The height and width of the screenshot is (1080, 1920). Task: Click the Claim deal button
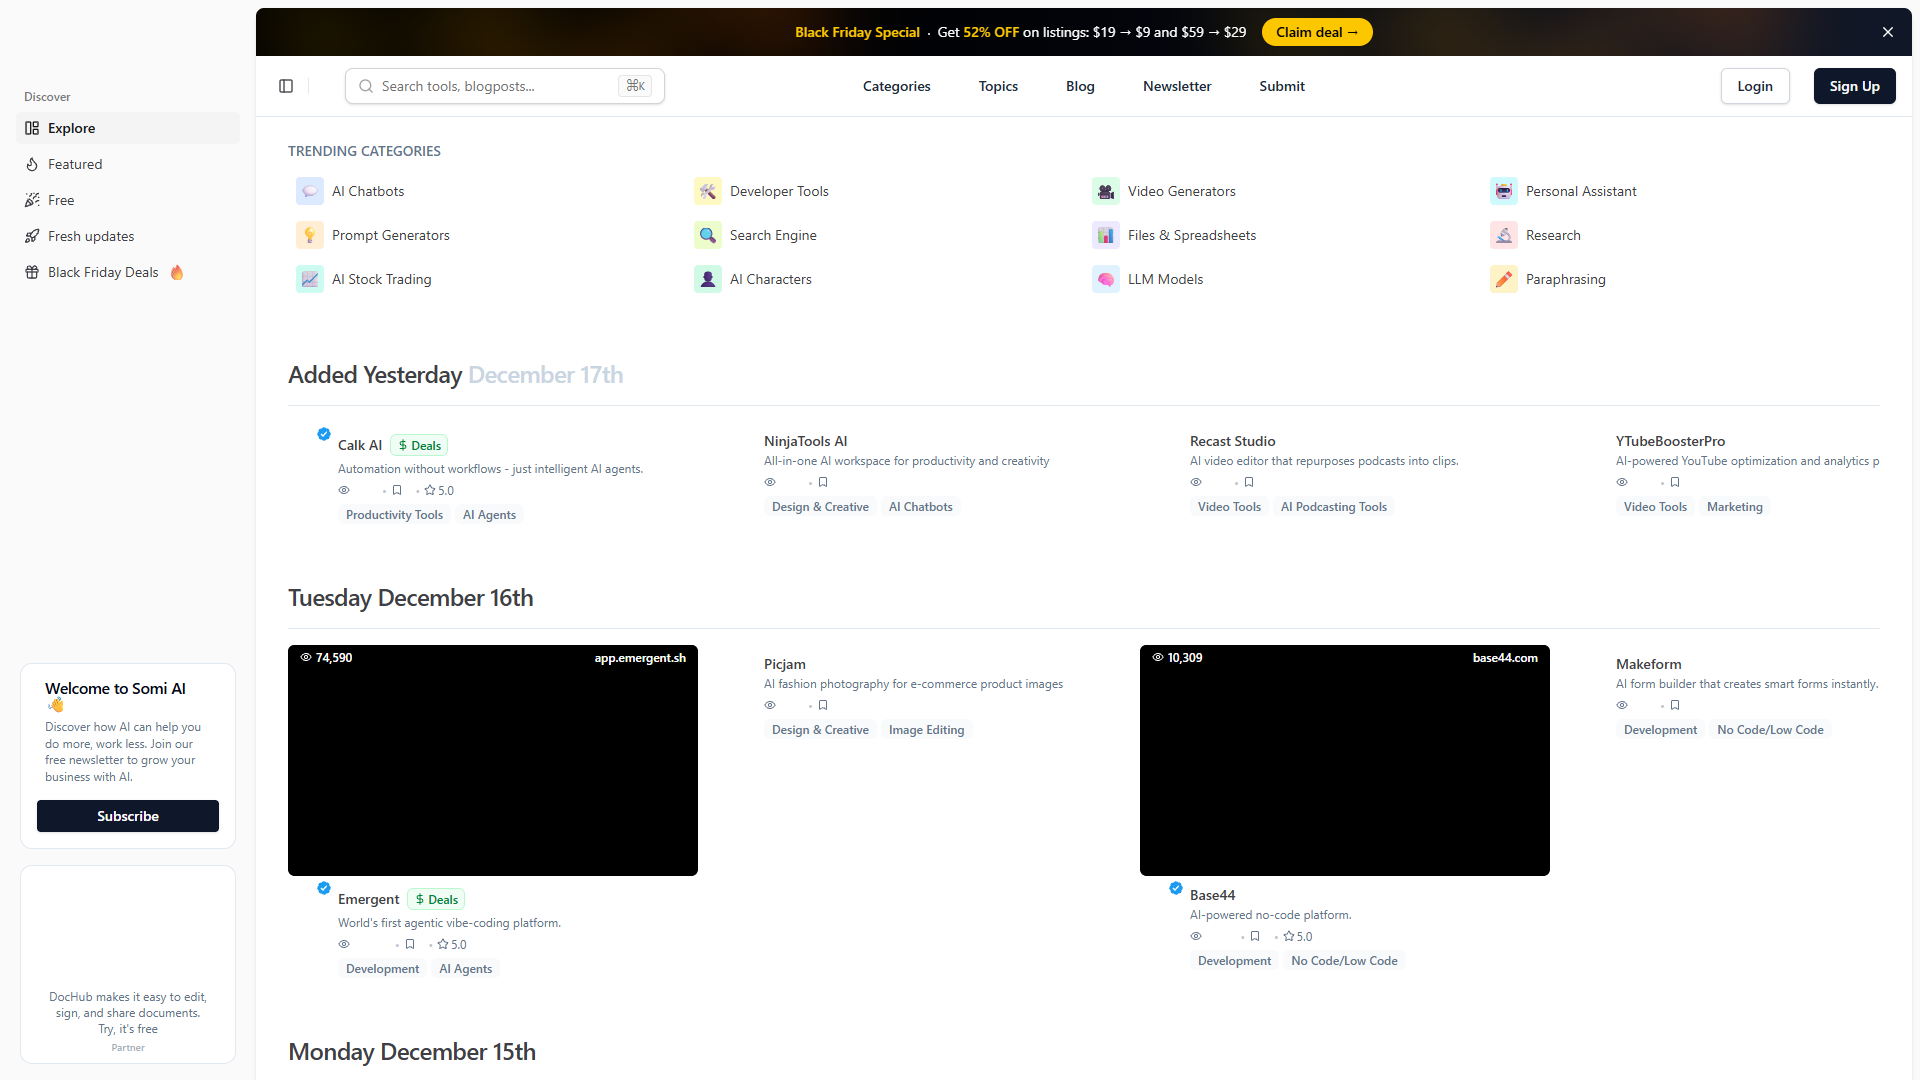1317,32
